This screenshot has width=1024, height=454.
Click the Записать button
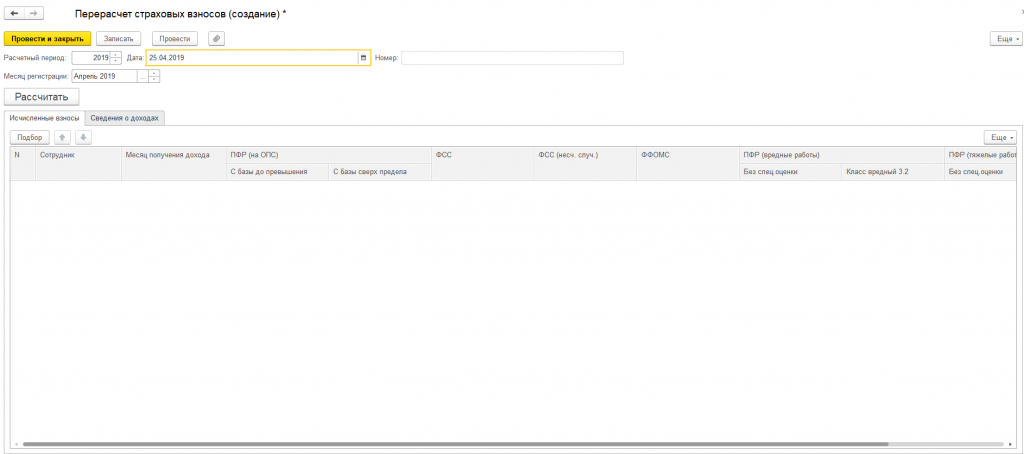click(x=118, y=38)
